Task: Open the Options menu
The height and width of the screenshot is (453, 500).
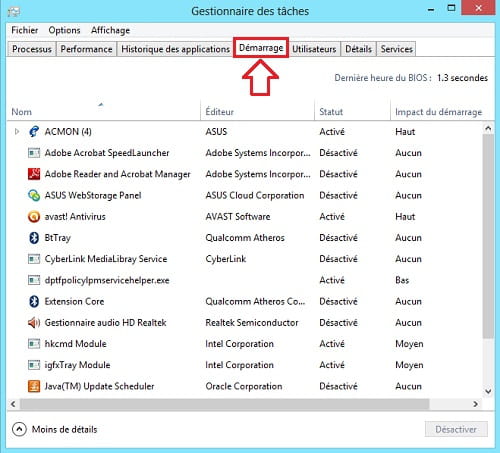Action: 64,30
